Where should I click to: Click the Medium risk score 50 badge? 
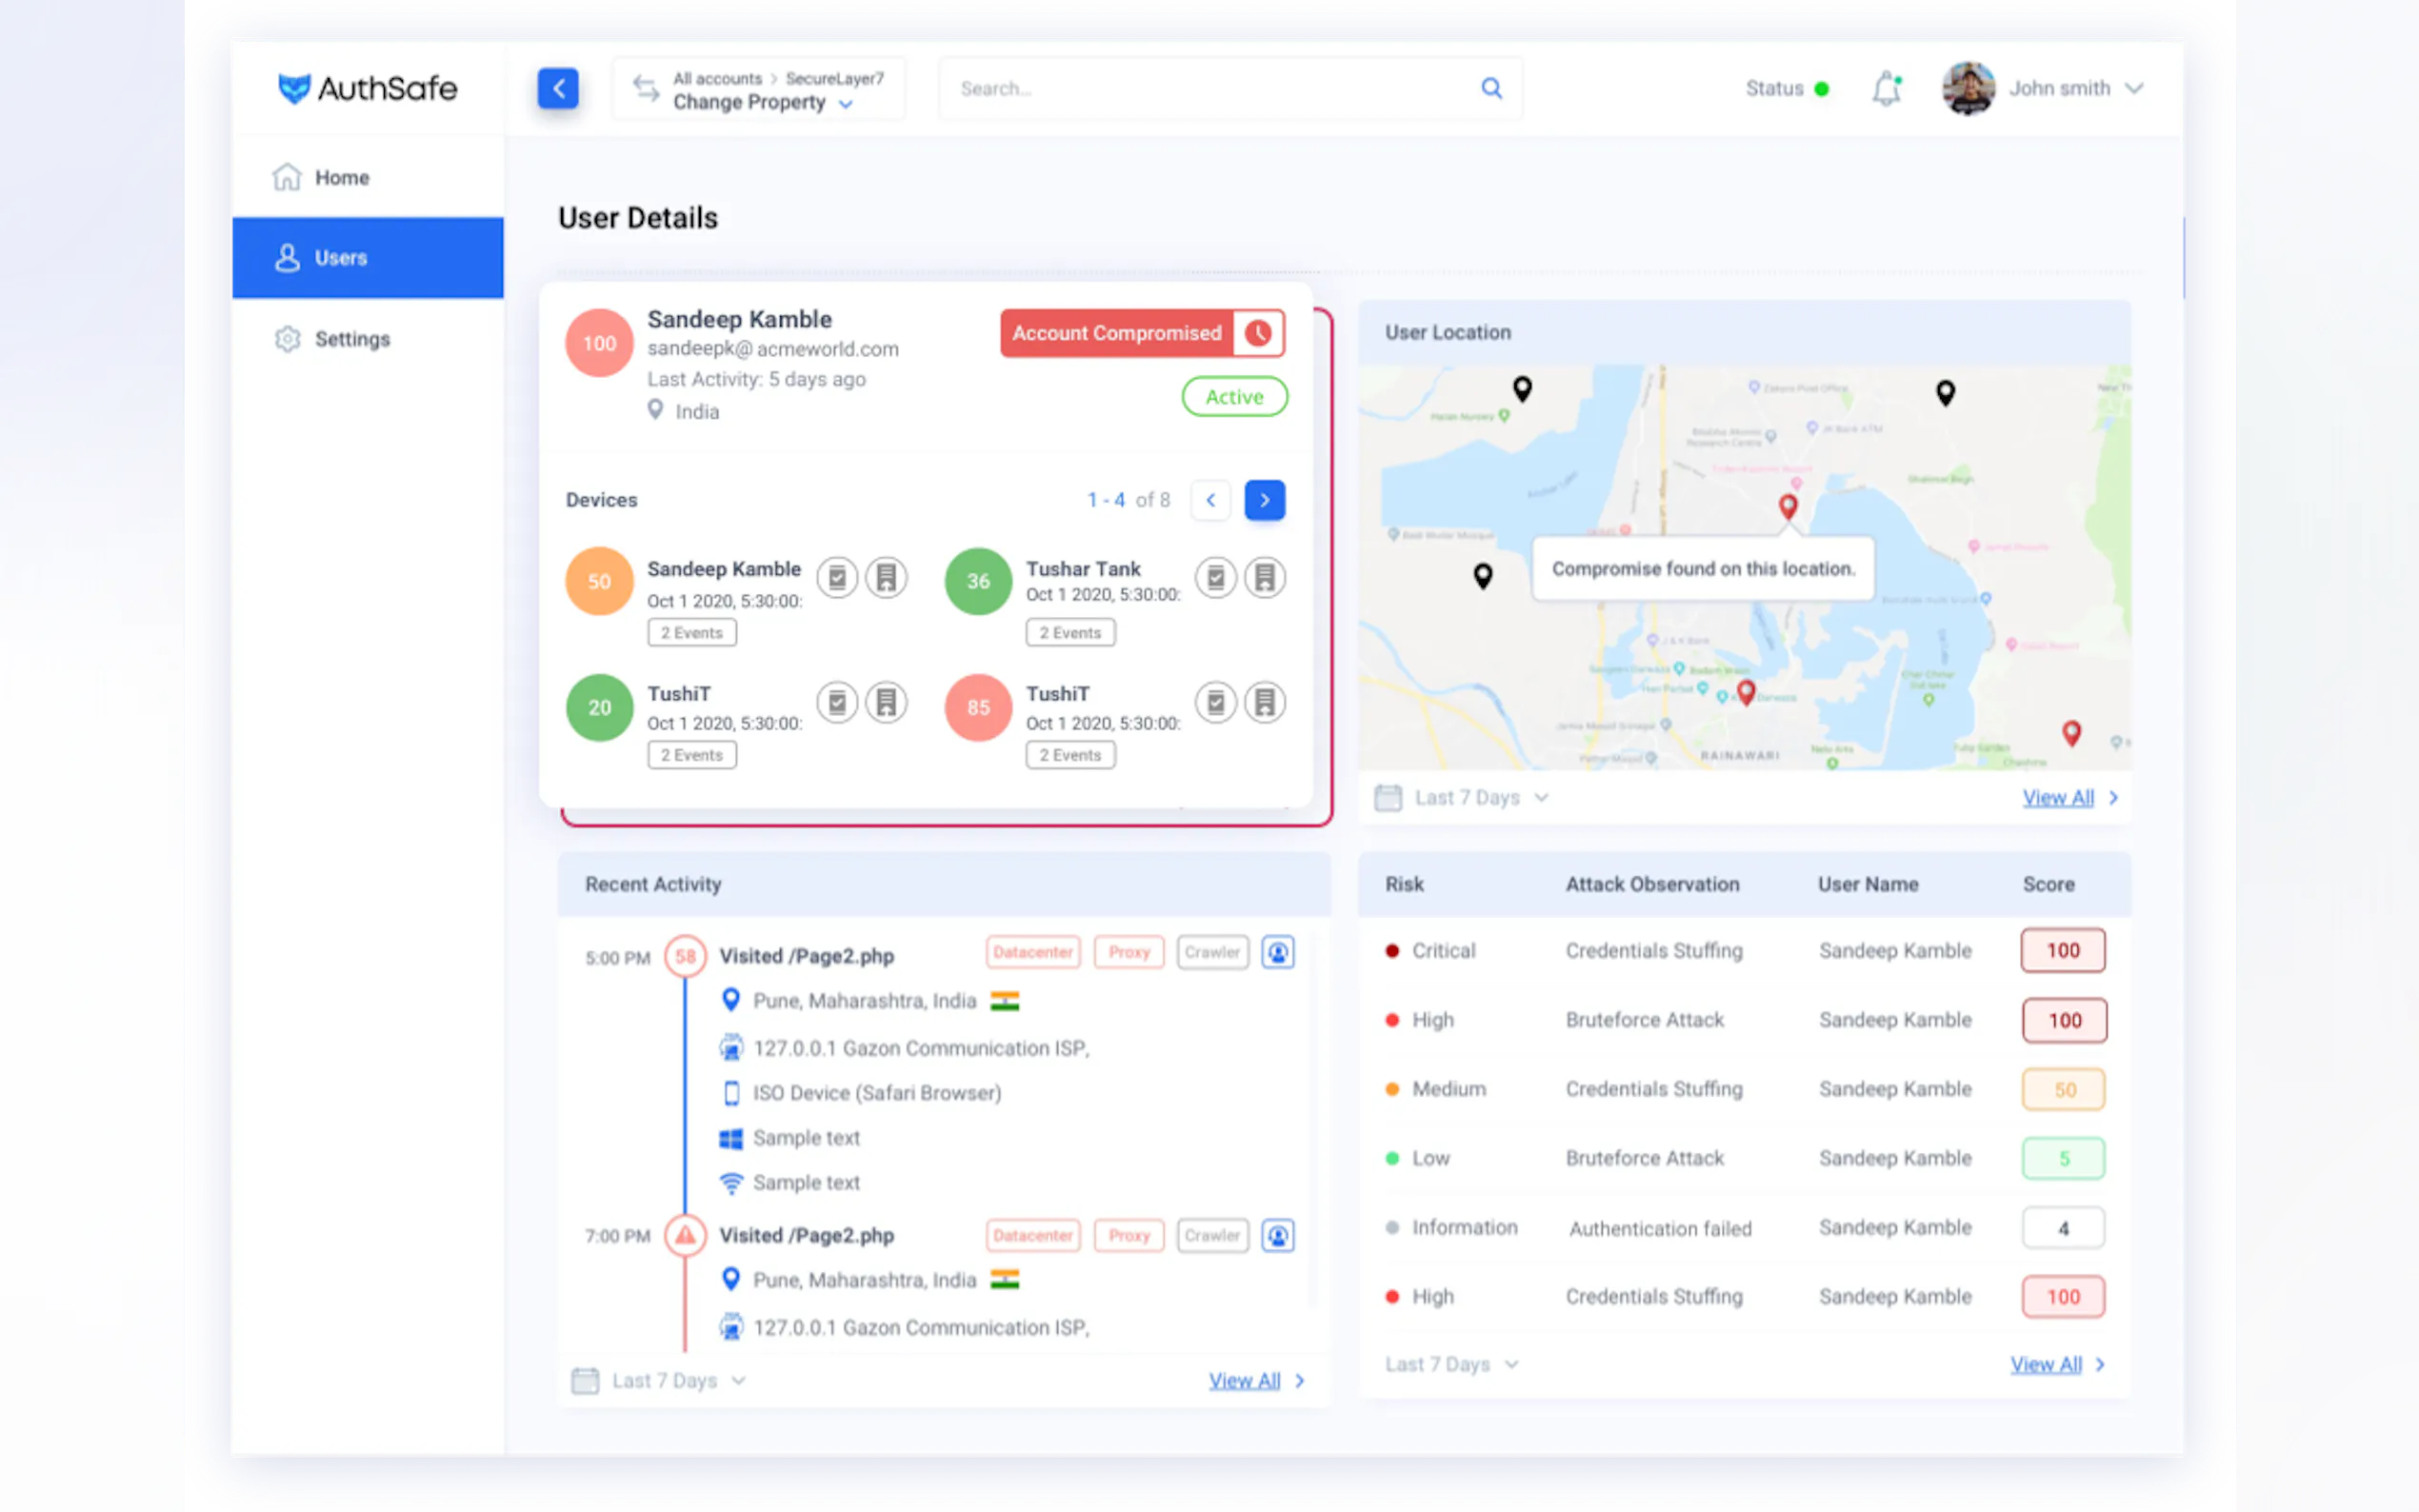(2063, 1089)
